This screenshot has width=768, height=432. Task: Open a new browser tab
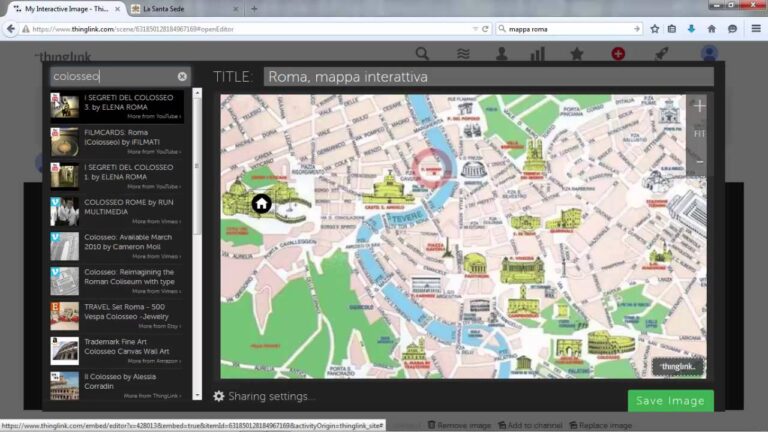point(254,9)
